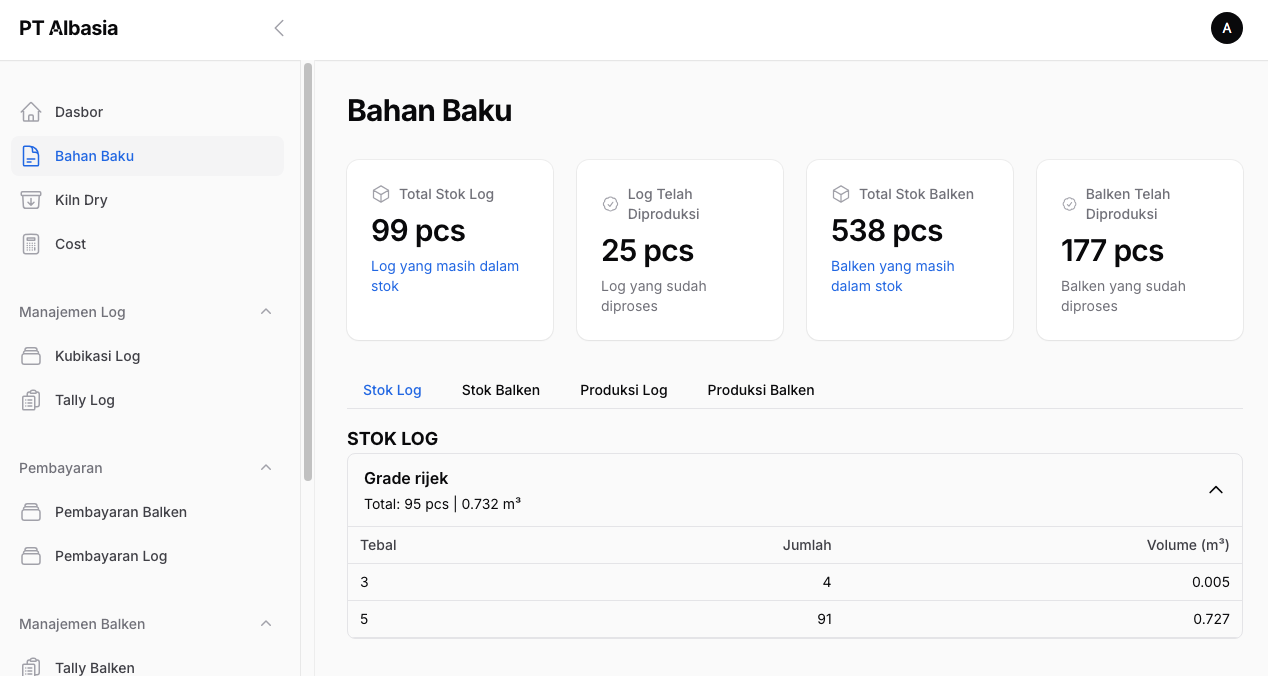Click the Kubikasi Log icon
Viewport: 1268px width, 676px height.
click(31, 356)
